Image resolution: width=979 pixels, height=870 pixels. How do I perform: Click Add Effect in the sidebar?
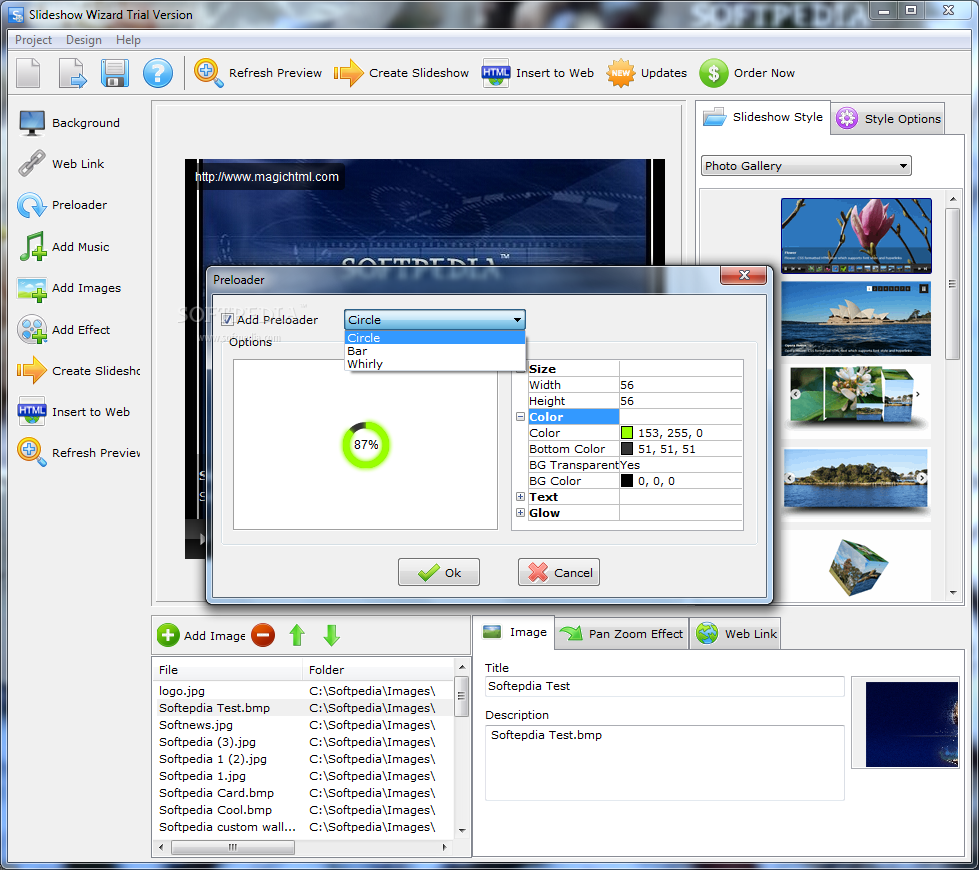click(x=64, y=330)
